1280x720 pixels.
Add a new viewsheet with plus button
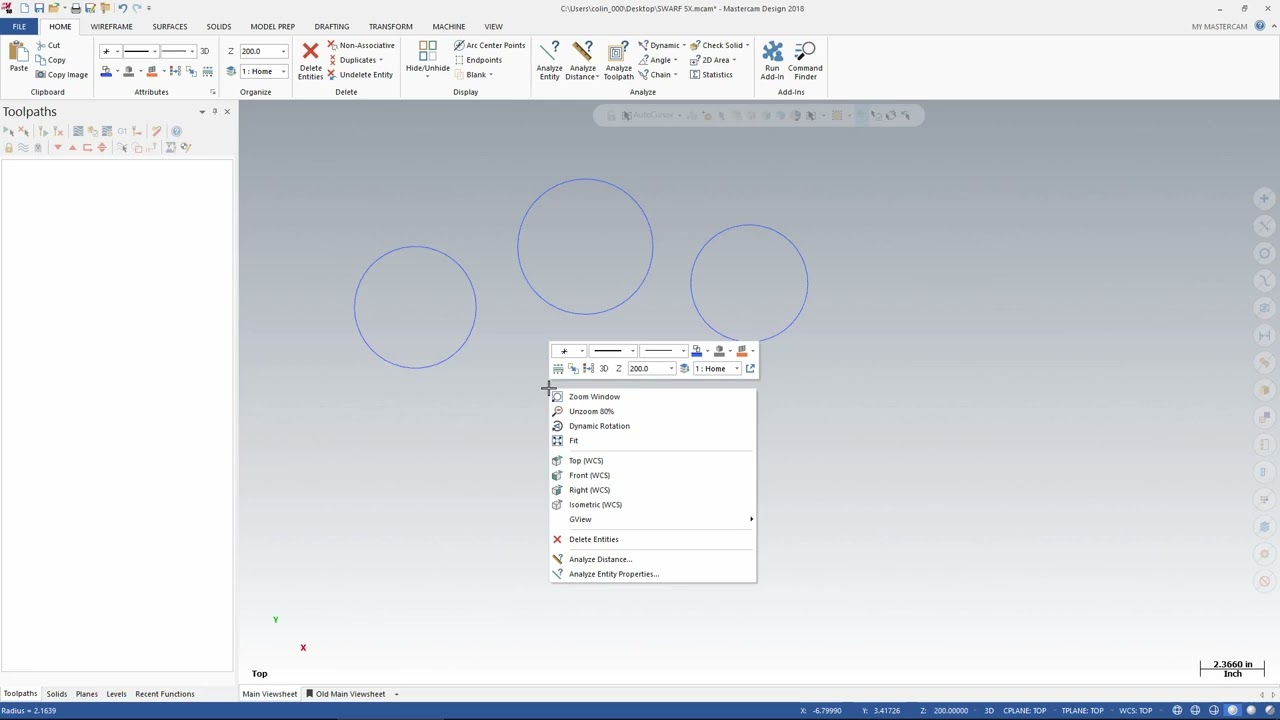396,694
